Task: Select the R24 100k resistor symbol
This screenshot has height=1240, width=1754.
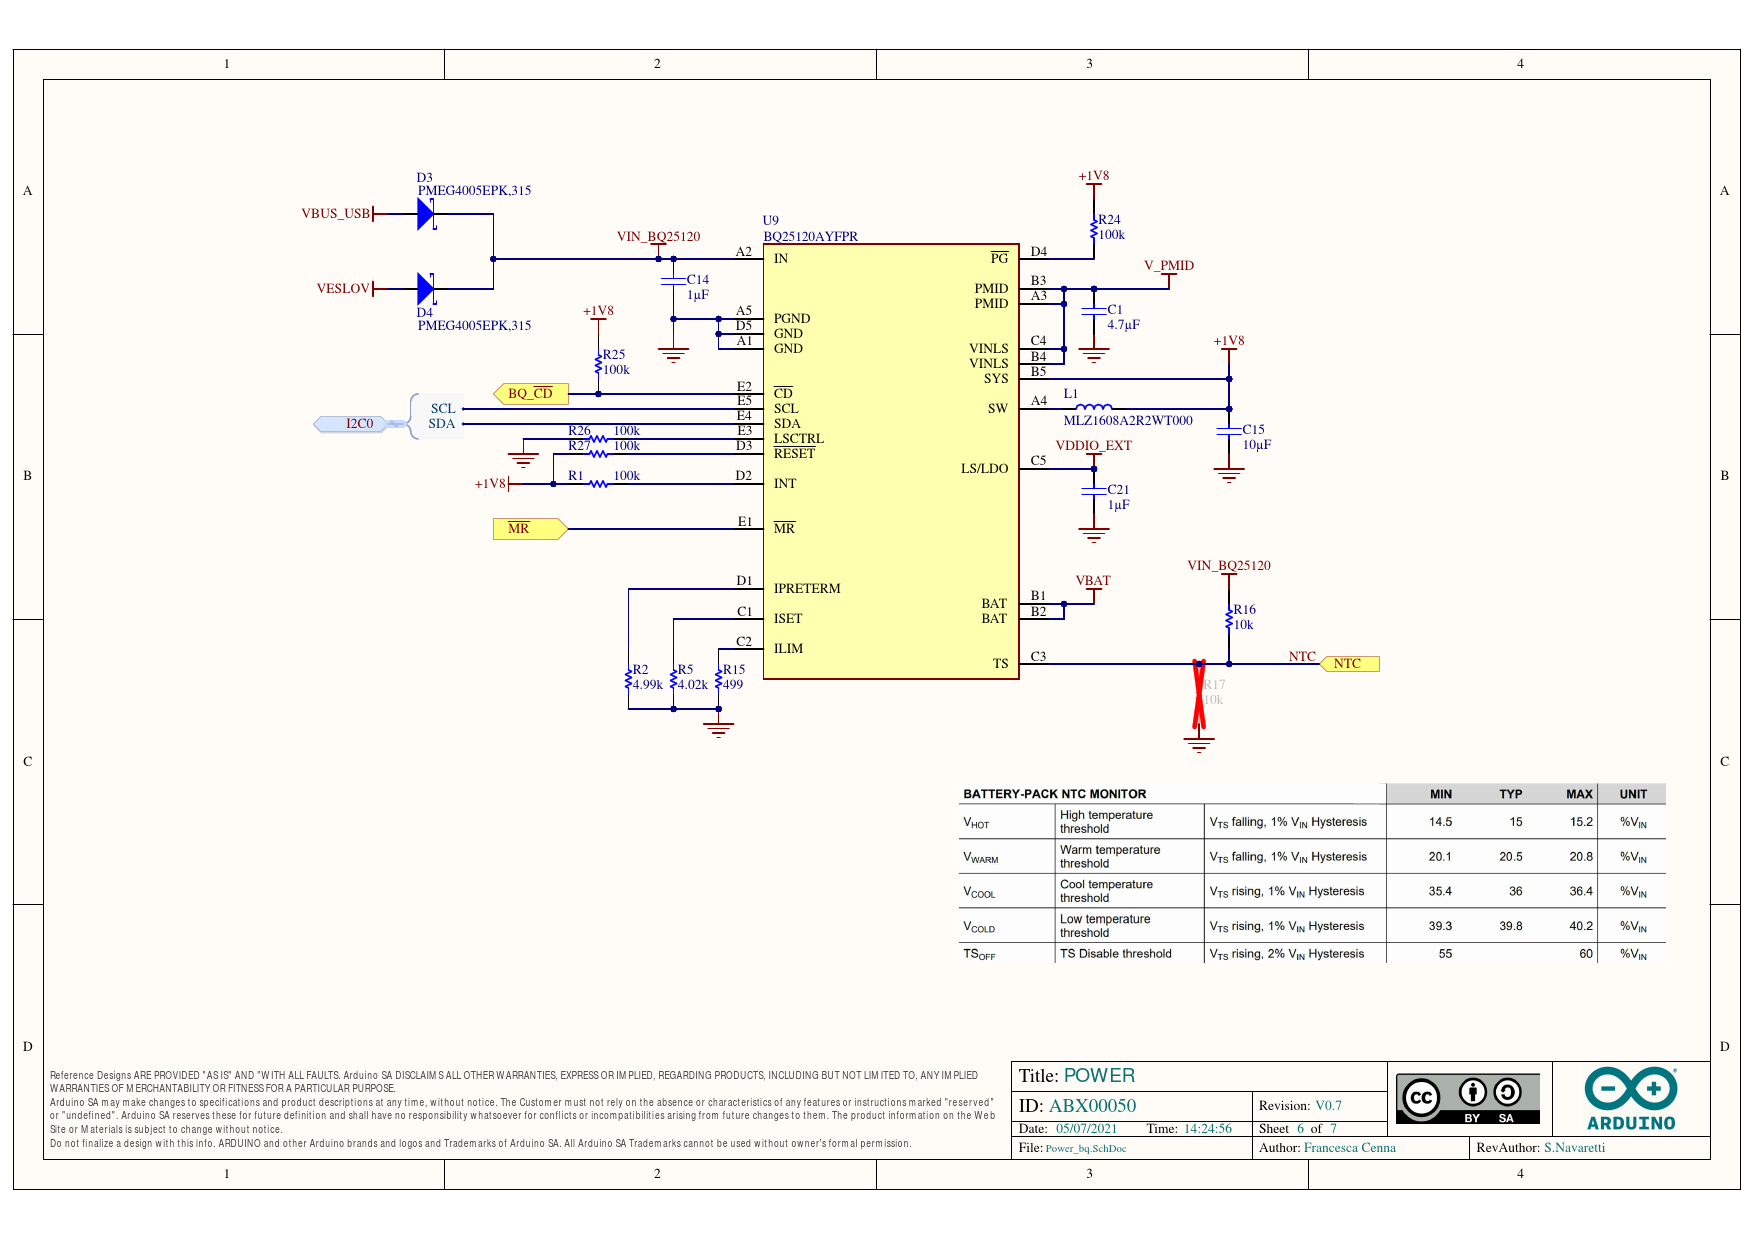Action: [1094, 228]
